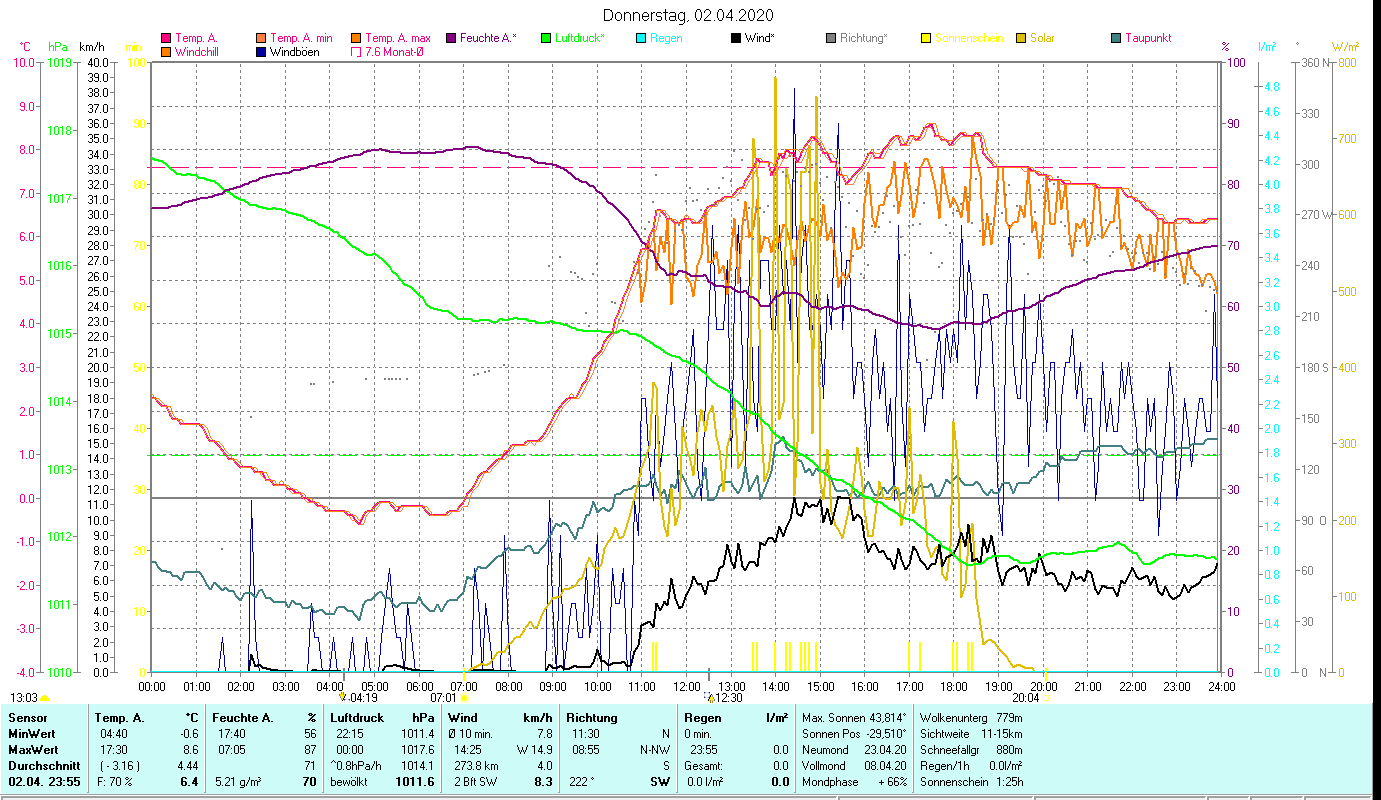Click the W/m² axis unit label

coord(1345,47)
